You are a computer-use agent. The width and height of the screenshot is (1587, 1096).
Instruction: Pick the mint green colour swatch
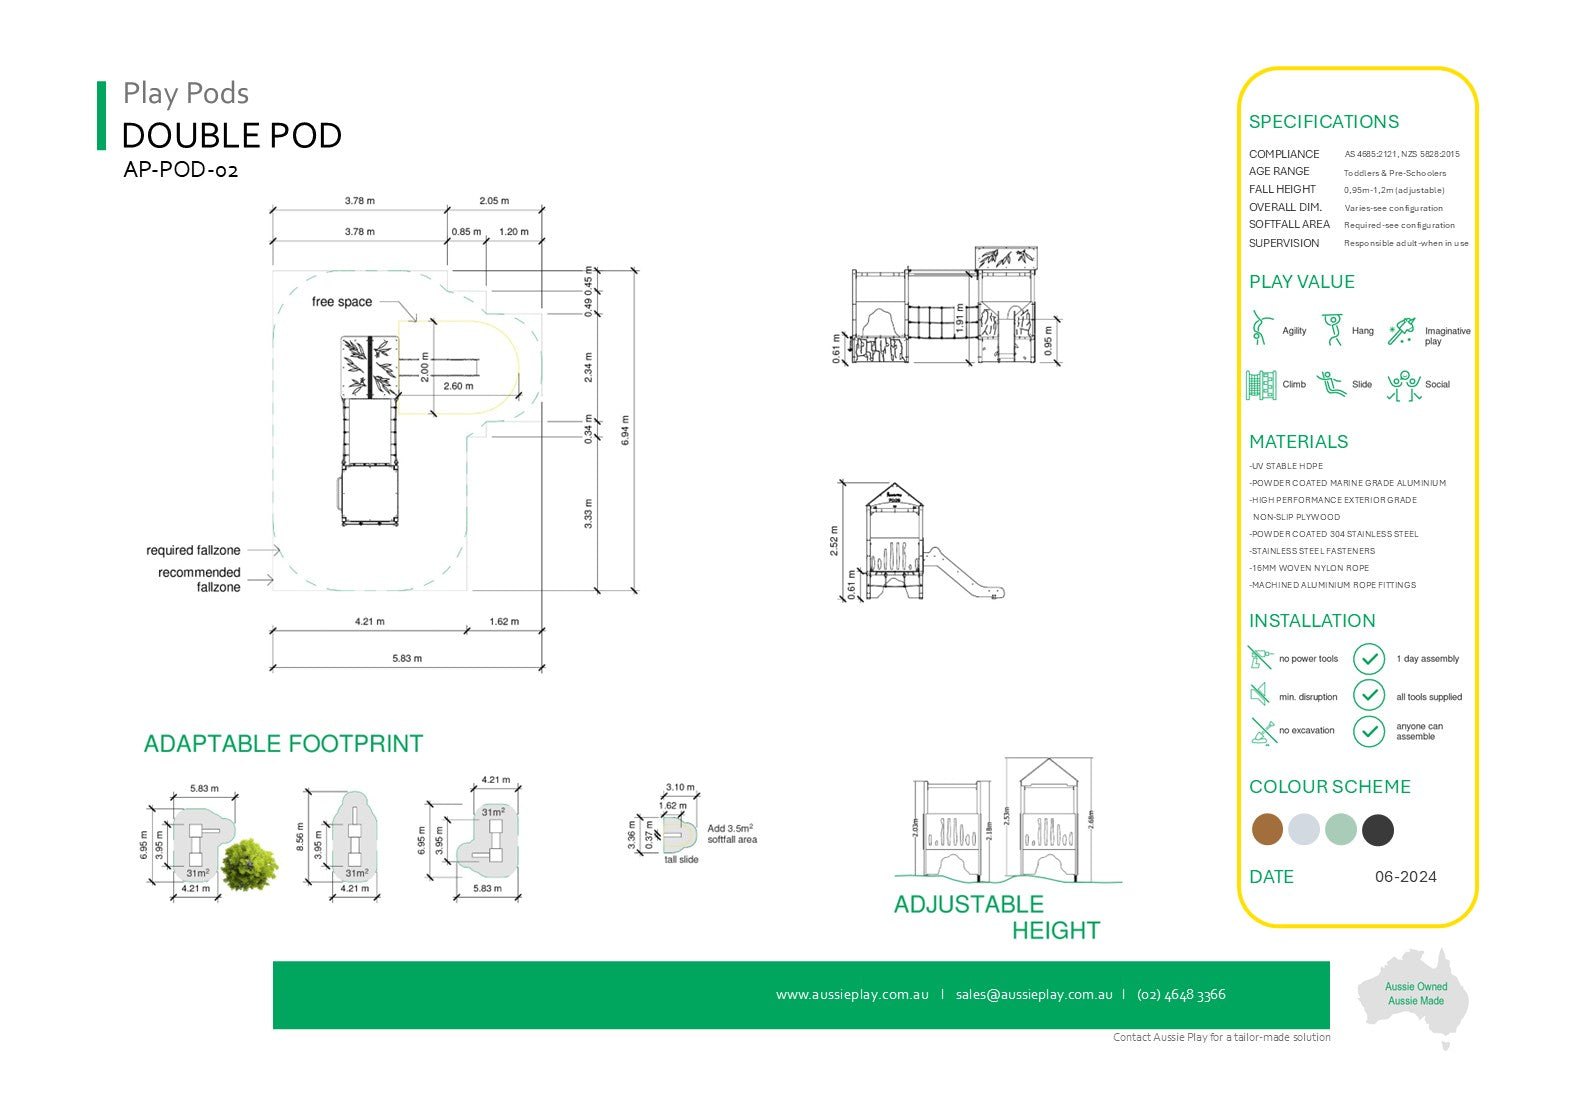pos(1340,829)
